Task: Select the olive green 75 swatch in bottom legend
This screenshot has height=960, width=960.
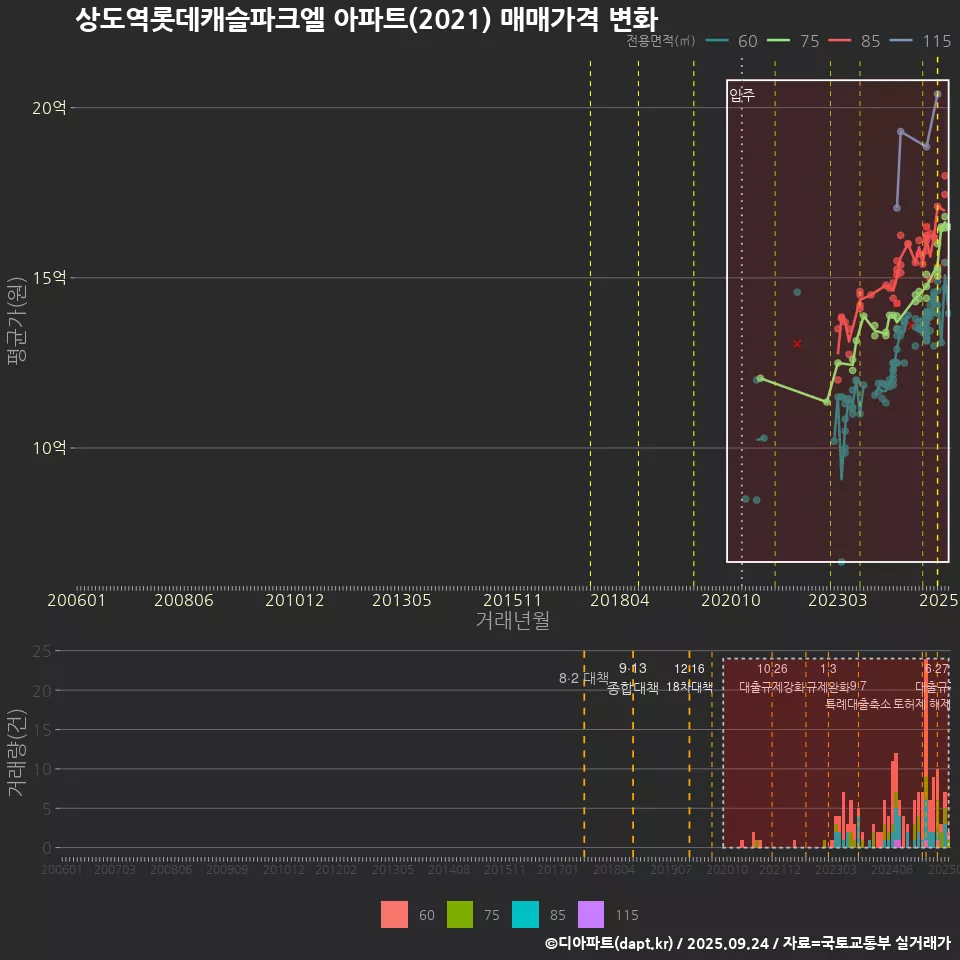Action: (x=460, y=914)
